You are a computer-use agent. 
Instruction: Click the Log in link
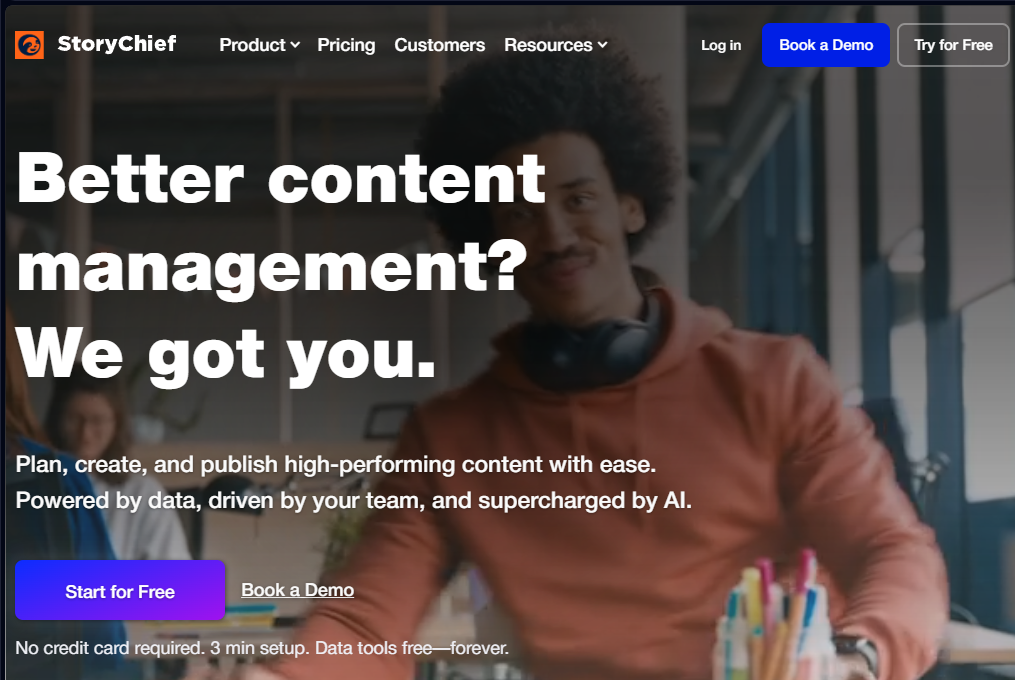pos(721,45)
